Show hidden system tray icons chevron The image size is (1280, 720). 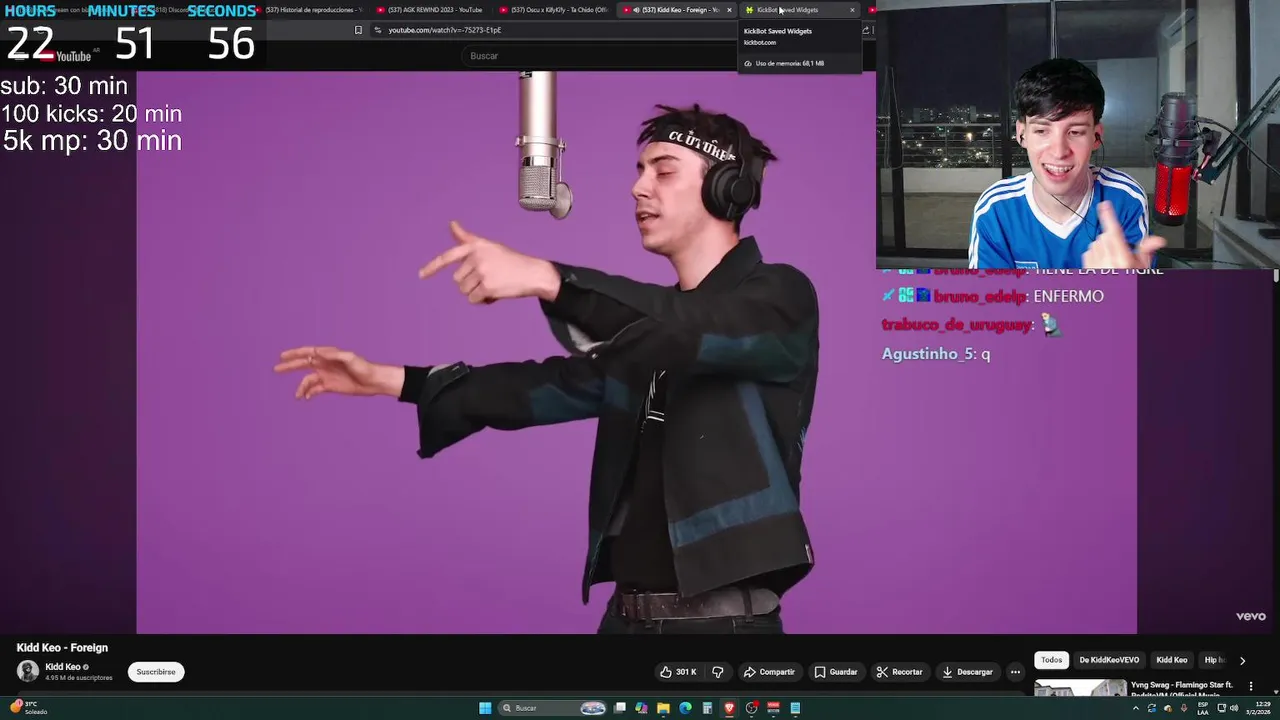point(1135,708)
